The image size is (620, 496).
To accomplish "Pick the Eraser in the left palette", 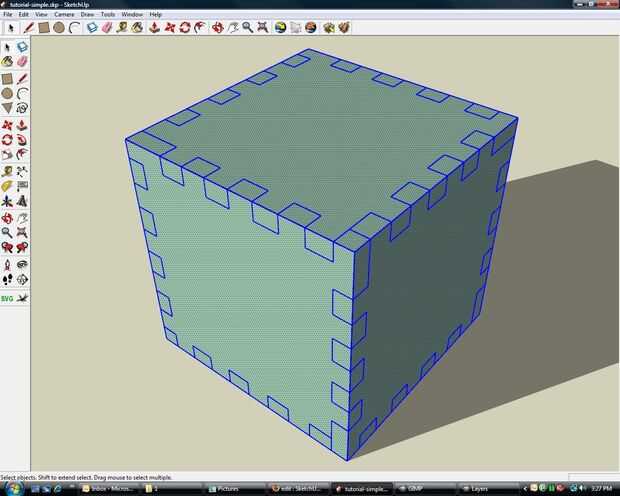I will click(x=22, y=62).
